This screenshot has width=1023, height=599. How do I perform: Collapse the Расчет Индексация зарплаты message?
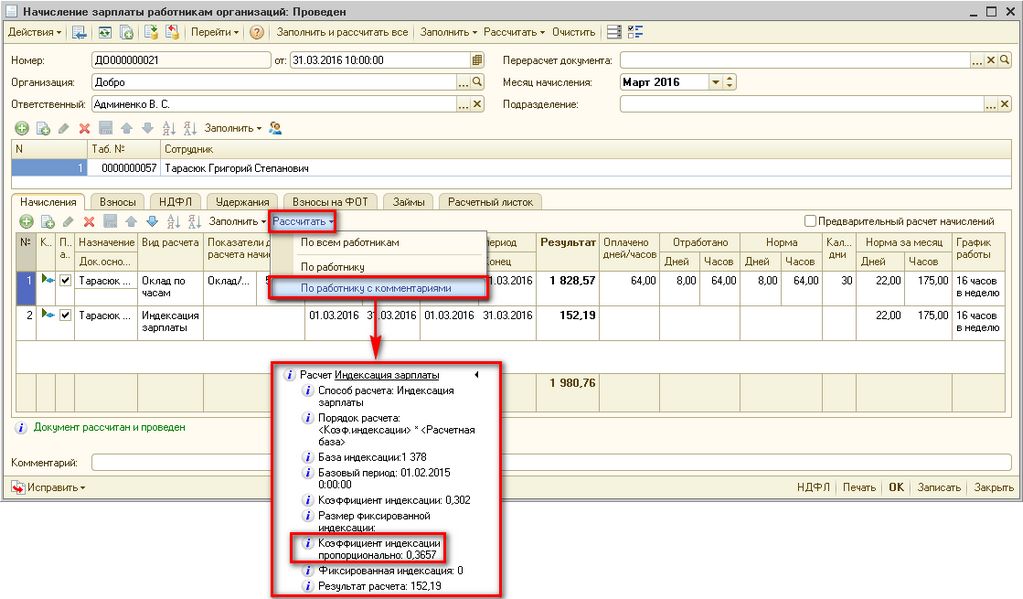[x=477, y=375]
